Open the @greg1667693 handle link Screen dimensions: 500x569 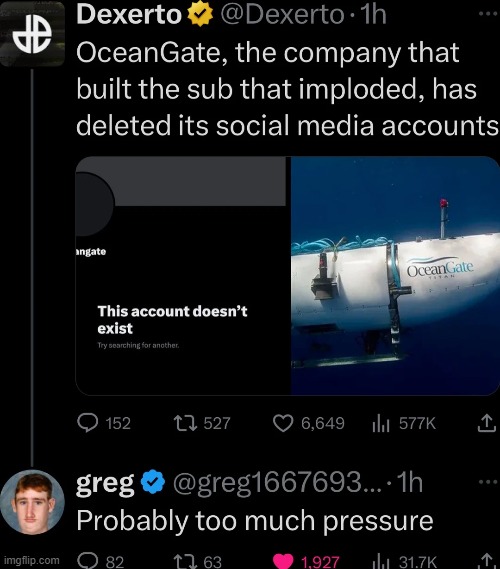(x=277, y=482)
